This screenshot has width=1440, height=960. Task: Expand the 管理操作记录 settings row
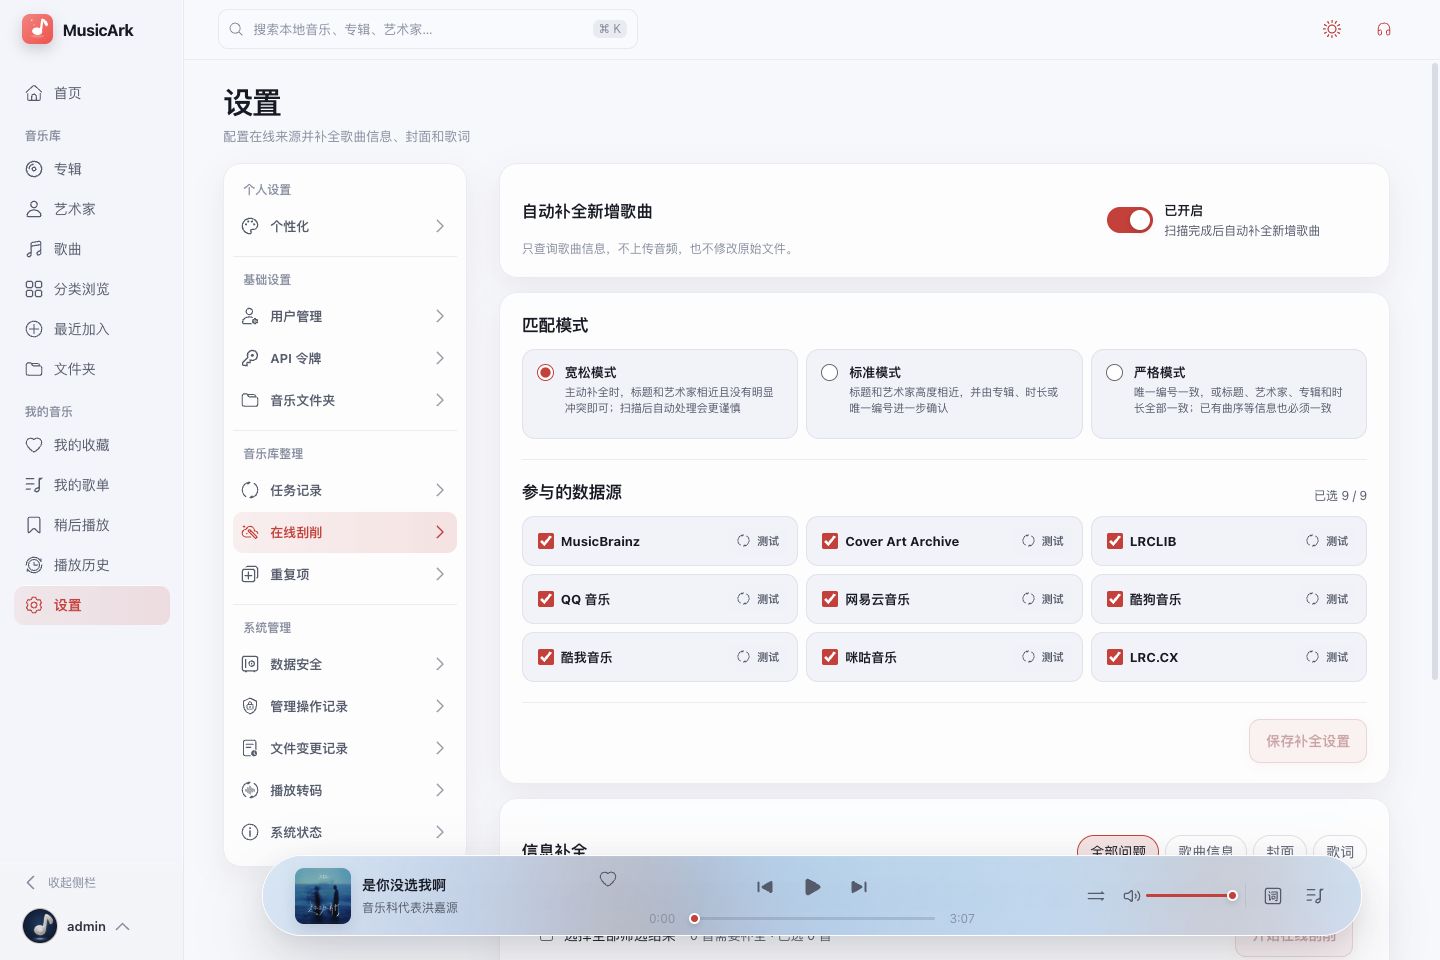pos(345,706)
